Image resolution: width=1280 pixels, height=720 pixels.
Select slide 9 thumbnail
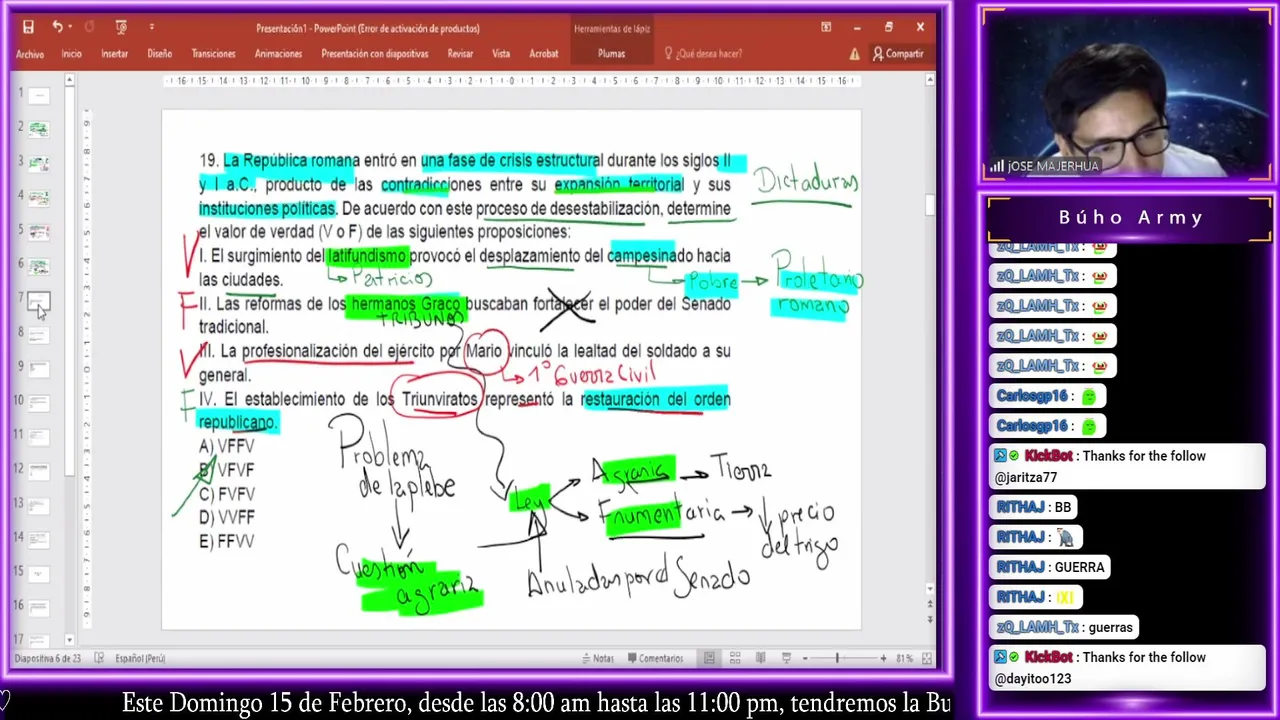pos(38,369)
